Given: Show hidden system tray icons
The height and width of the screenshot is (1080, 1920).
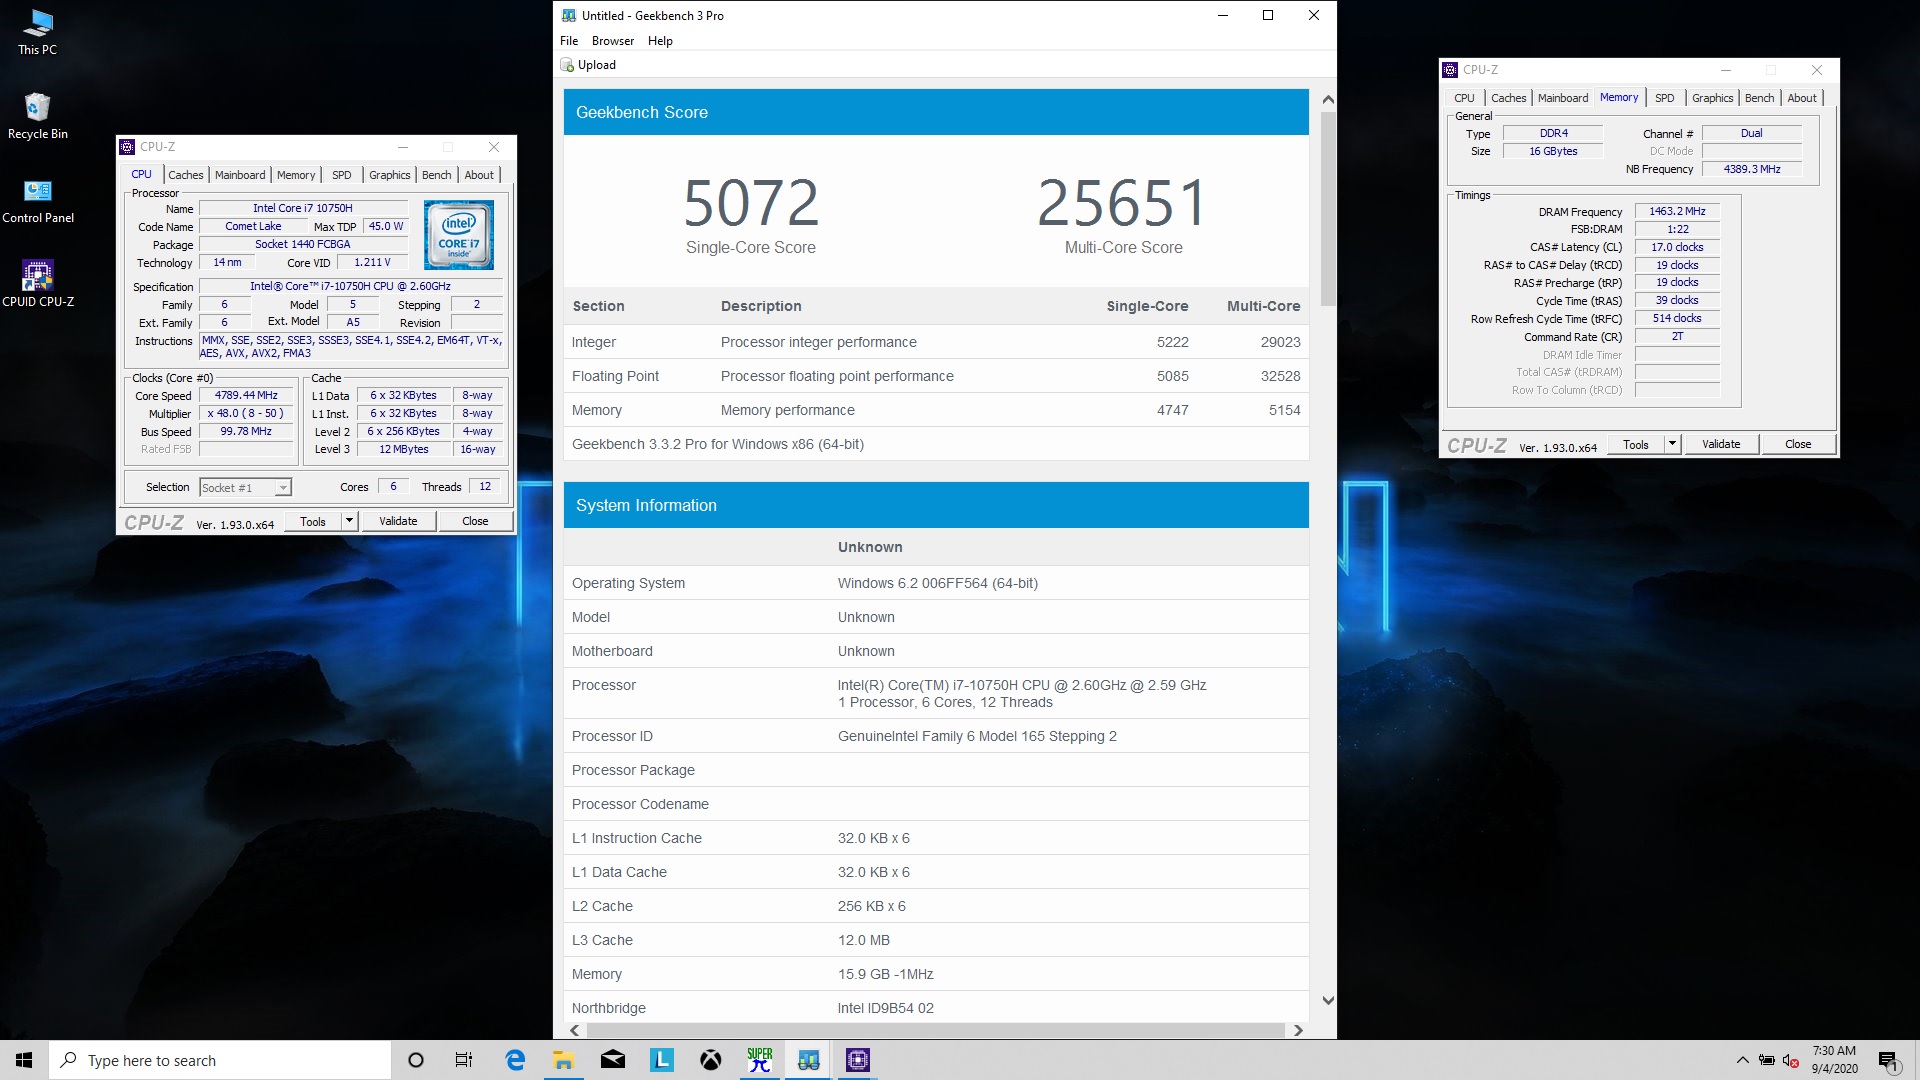Looking at the screenshot, I should click(1742, 1060).
